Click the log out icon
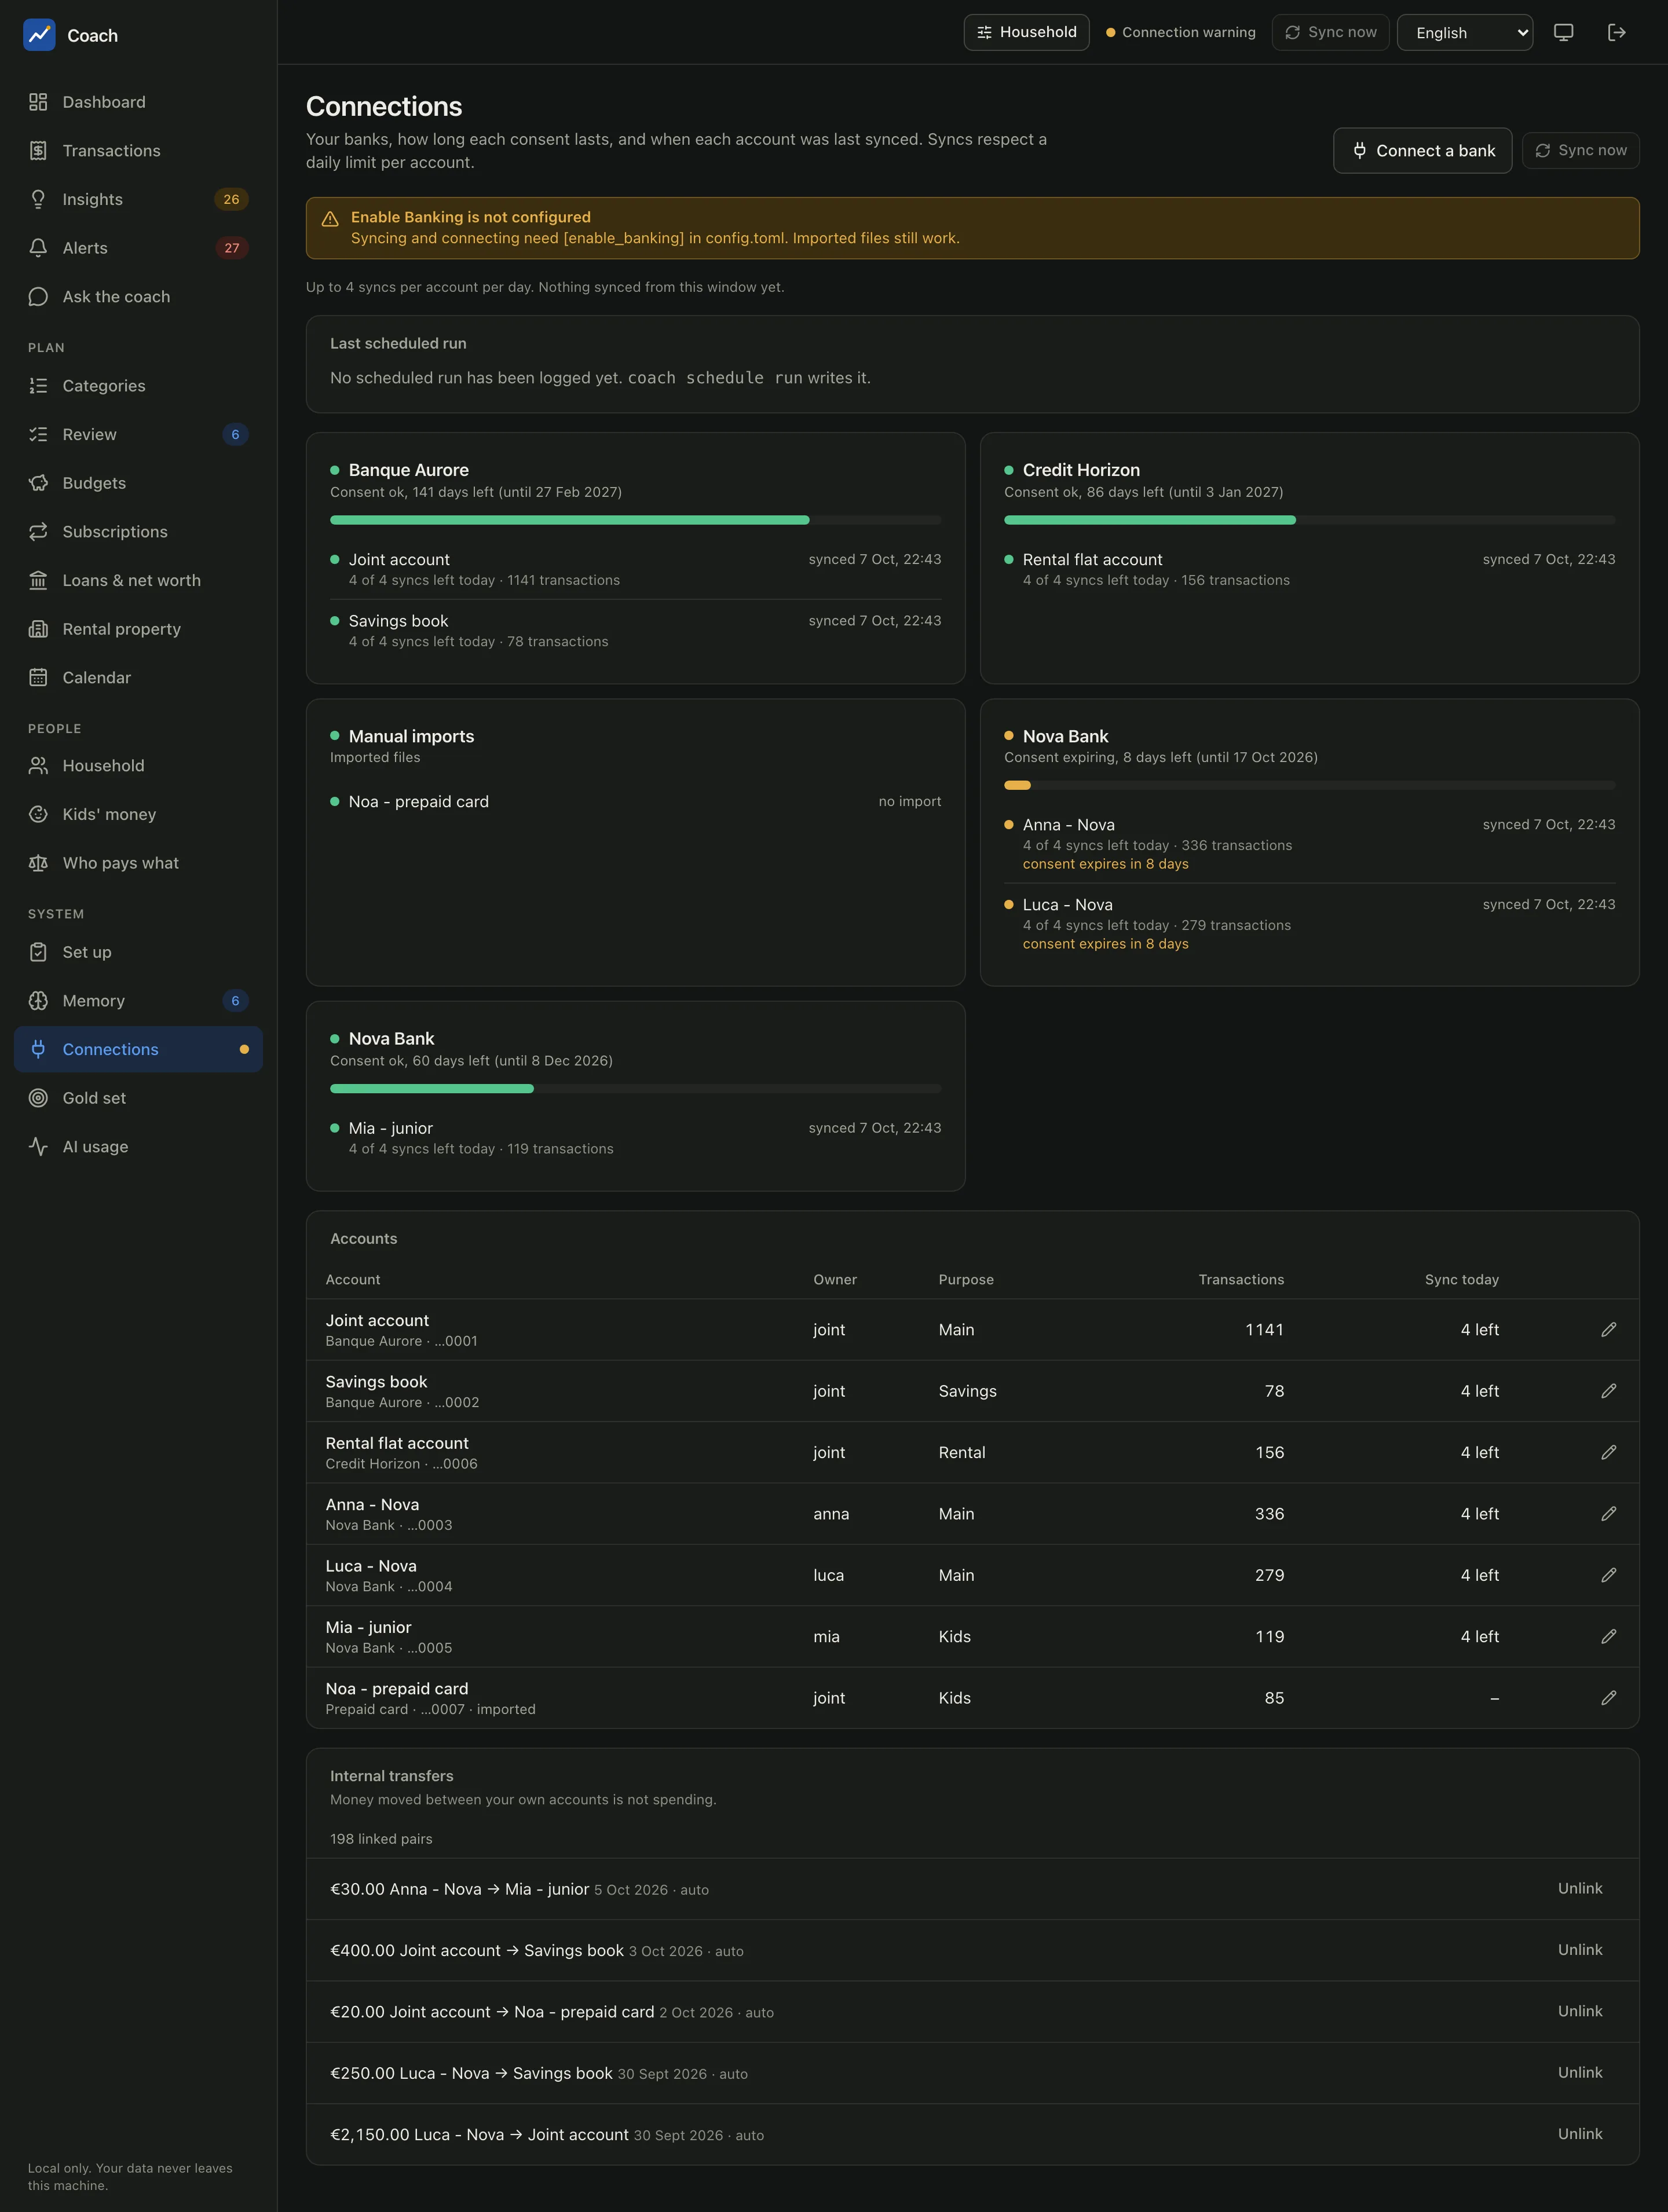The width and height of the screenshot is (1668, 2212). pyautogui.click(x=1616, y=33)
